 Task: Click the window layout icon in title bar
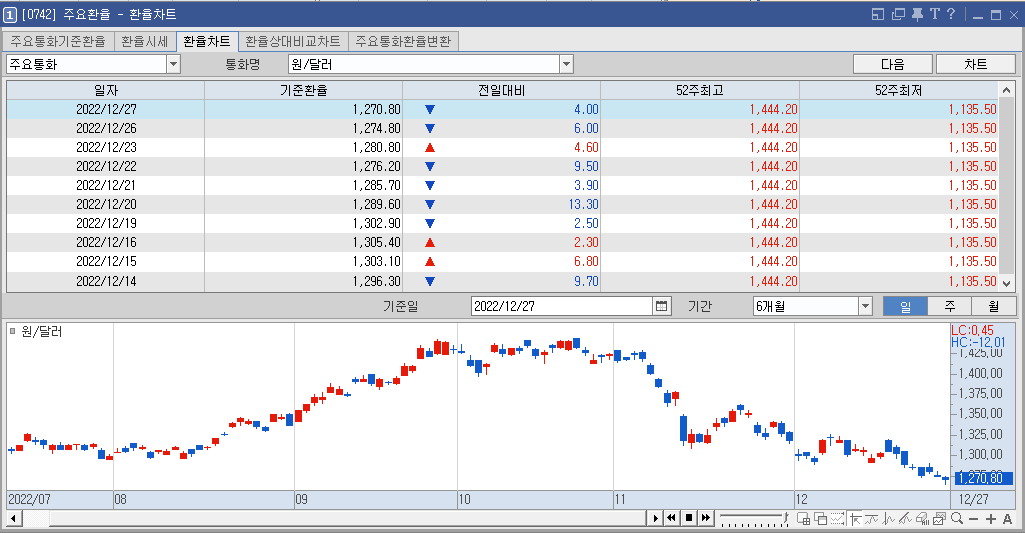tap(878, 14)
